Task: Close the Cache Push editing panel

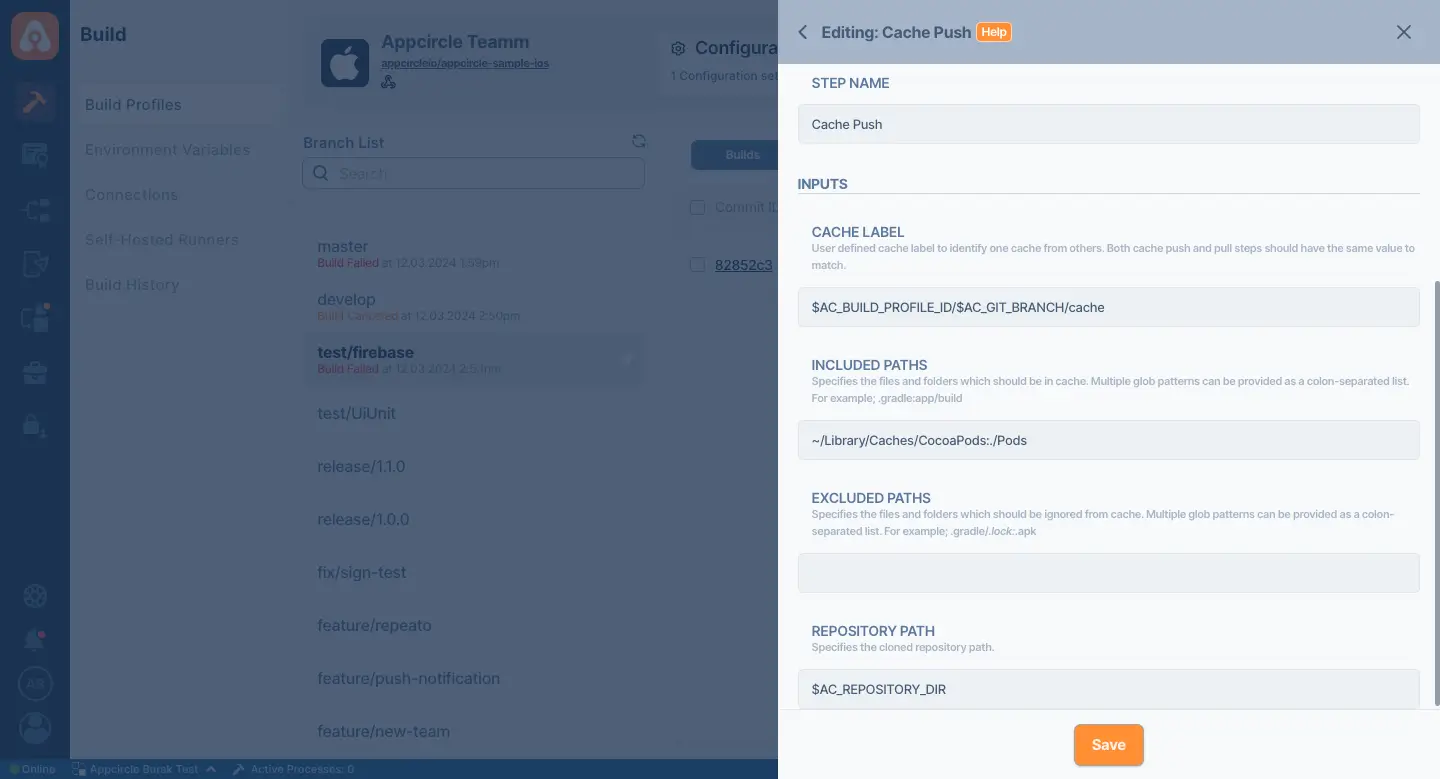Action: [x=1404, y=32]
